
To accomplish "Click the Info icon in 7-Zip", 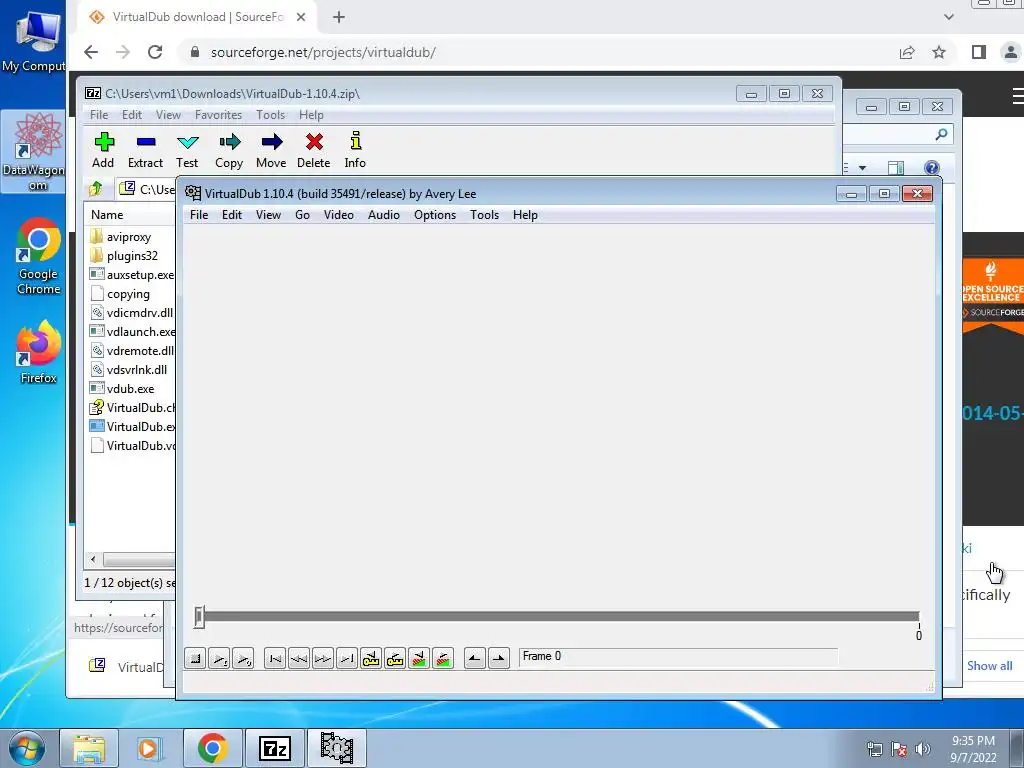I will 355,150.
